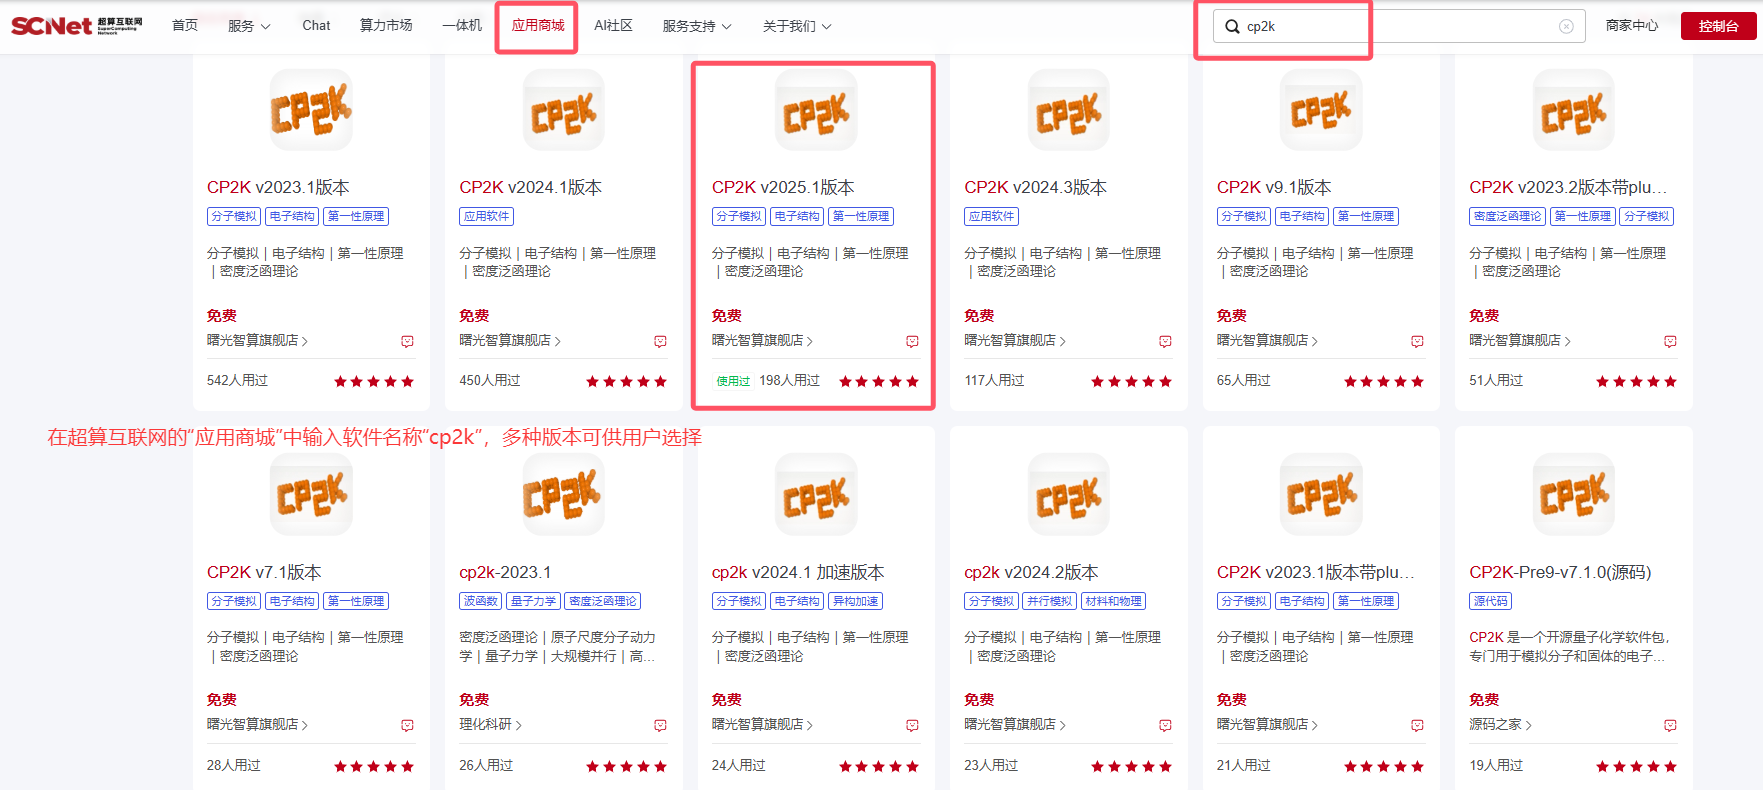Open the AI社区 menu item
1763x790 pixels.
coord(613,26)
